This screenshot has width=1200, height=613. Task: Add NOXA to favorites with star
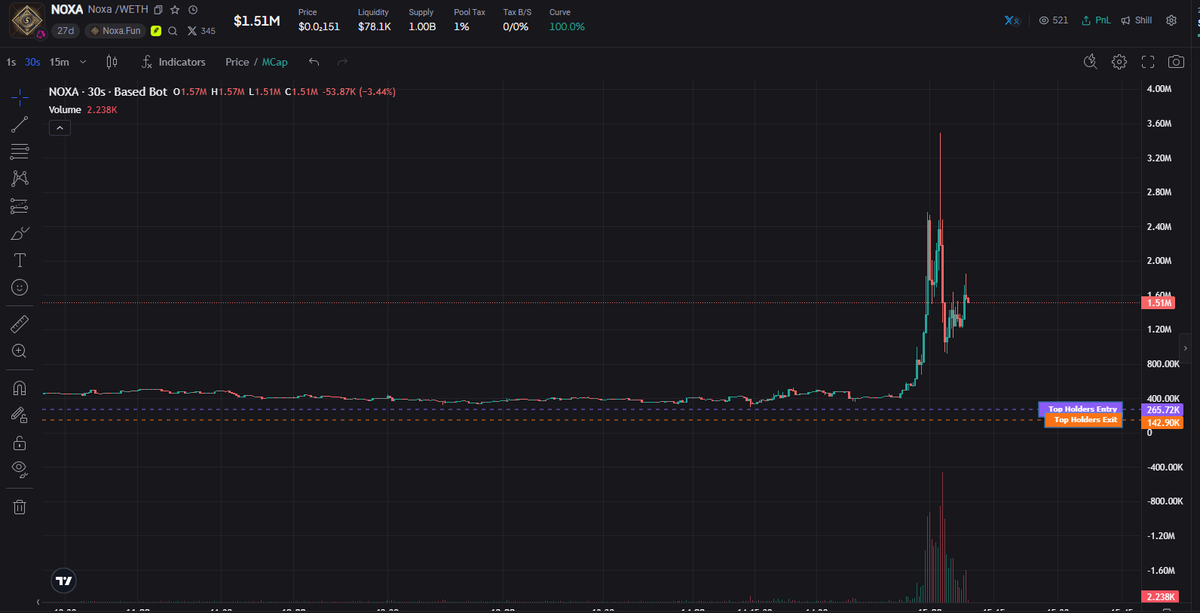tap(175, 9)
